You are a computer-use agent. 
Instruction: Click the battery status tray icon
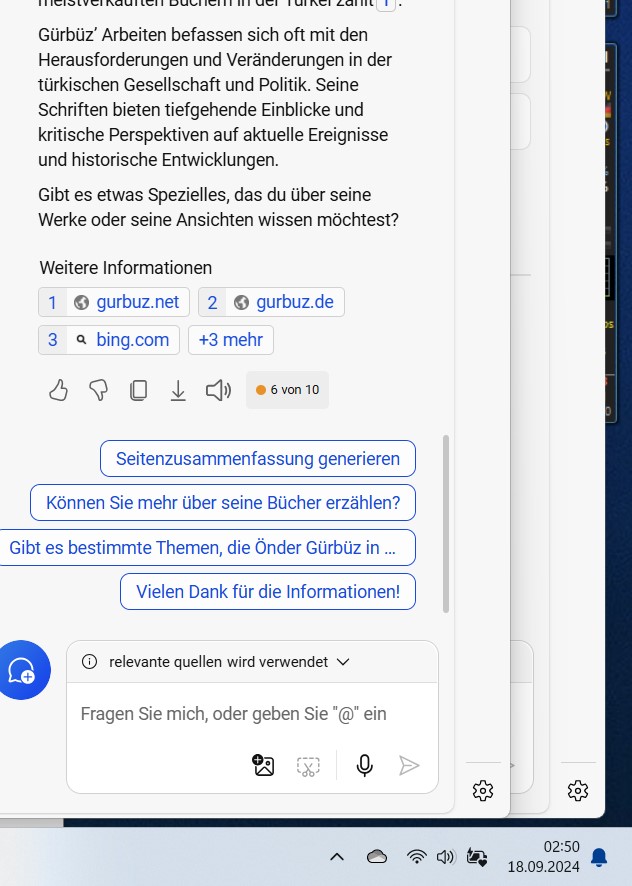477,857
